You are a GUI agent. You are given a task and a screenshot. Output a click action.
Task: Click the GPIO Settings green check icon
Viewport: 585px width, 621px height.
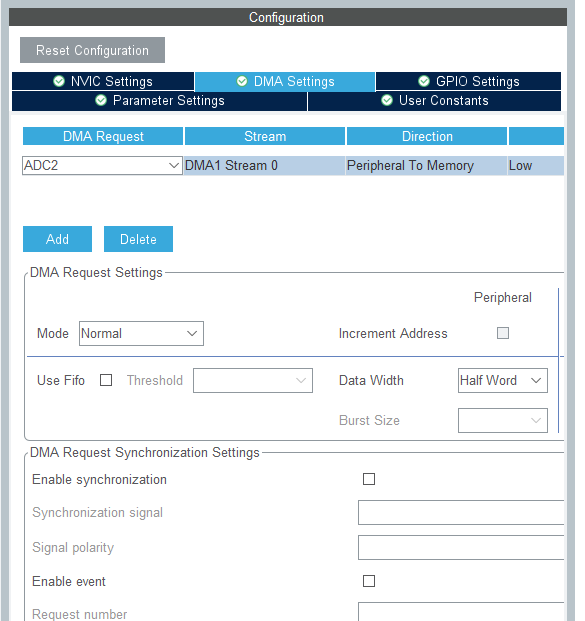coord(424,81)
